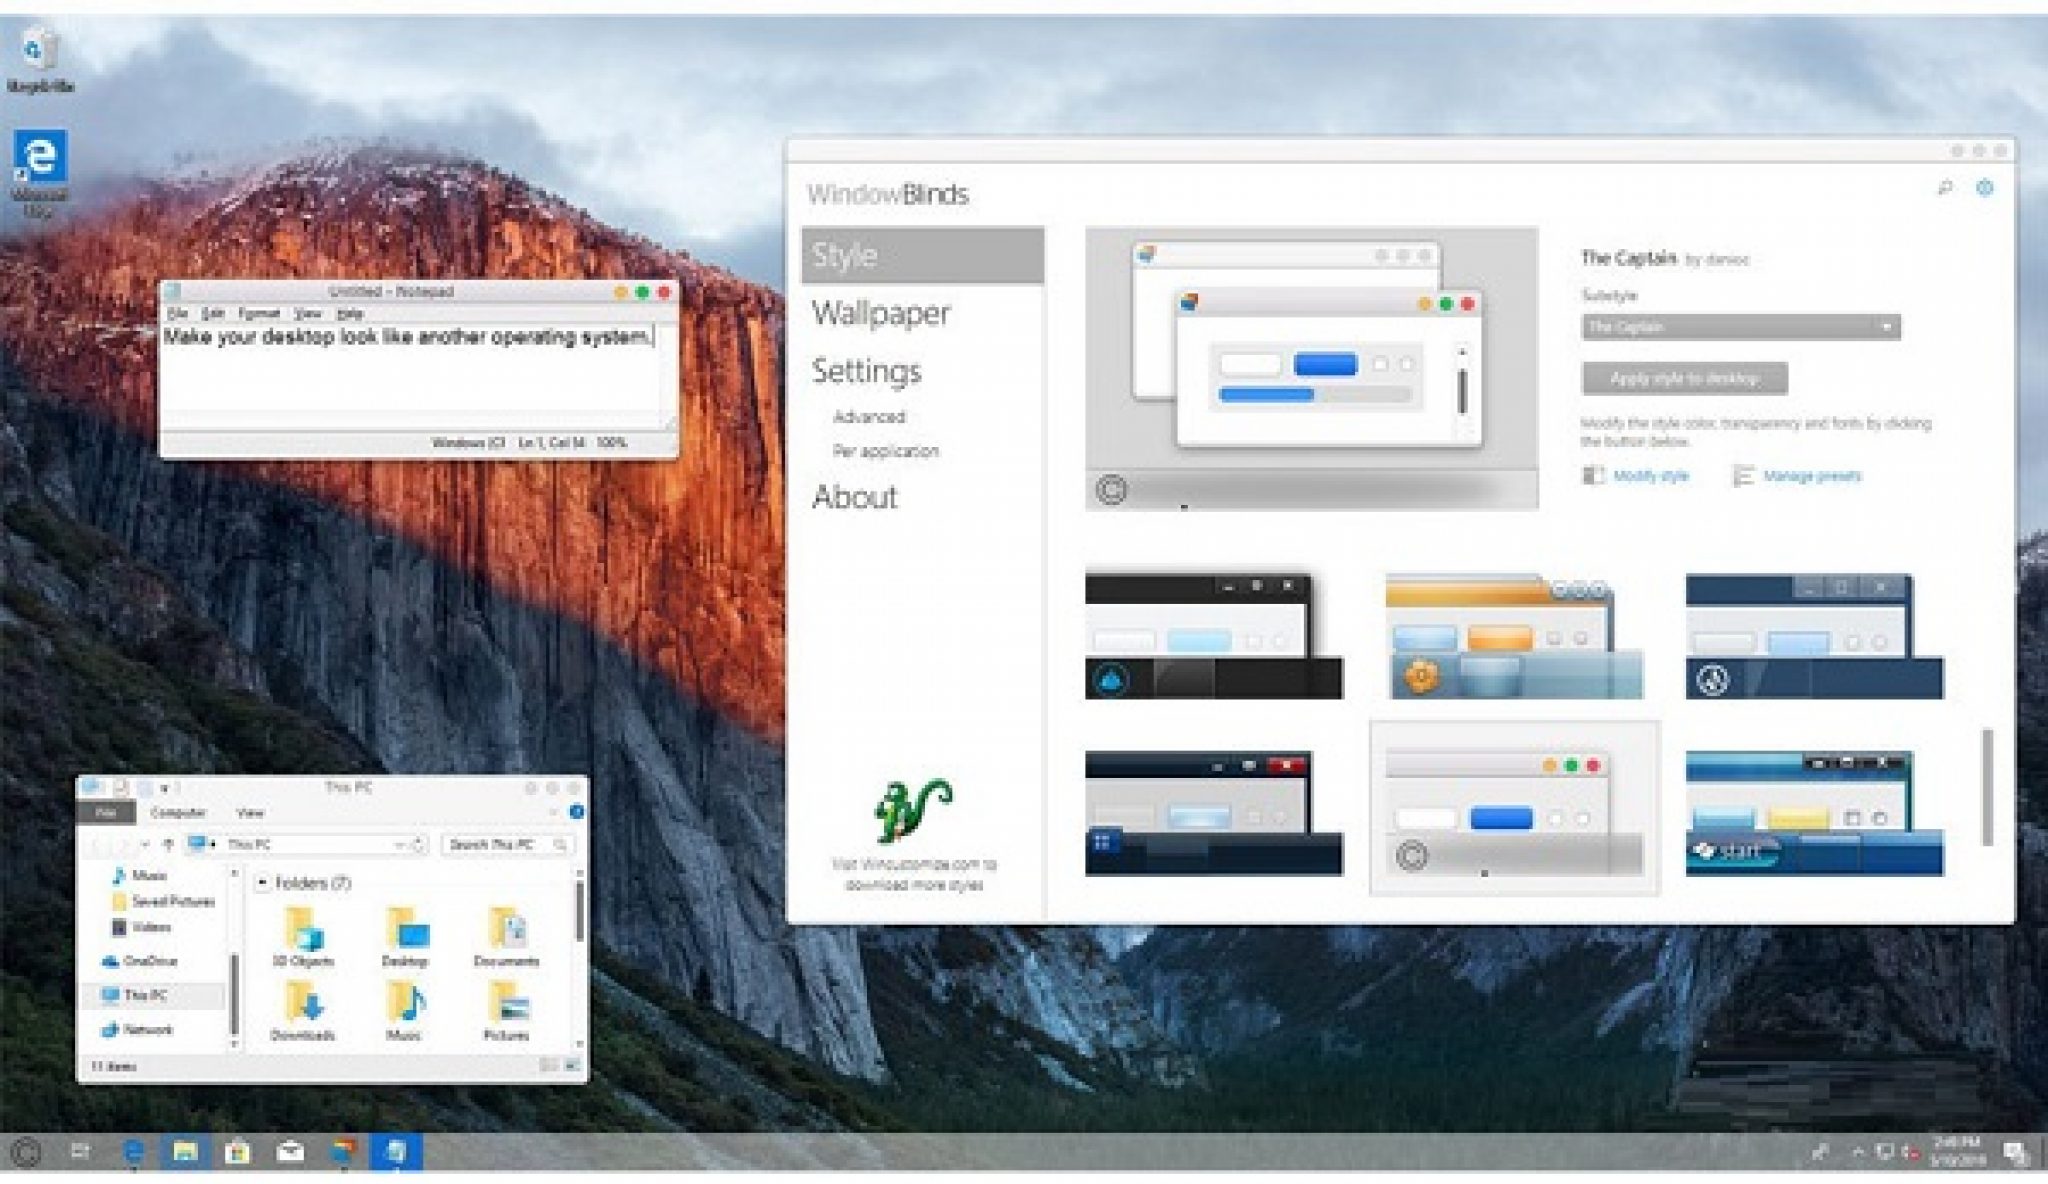The image size is (2048, 1184).
Task: Open the Recycle Bin icon
Action: (x=38, y=50)
